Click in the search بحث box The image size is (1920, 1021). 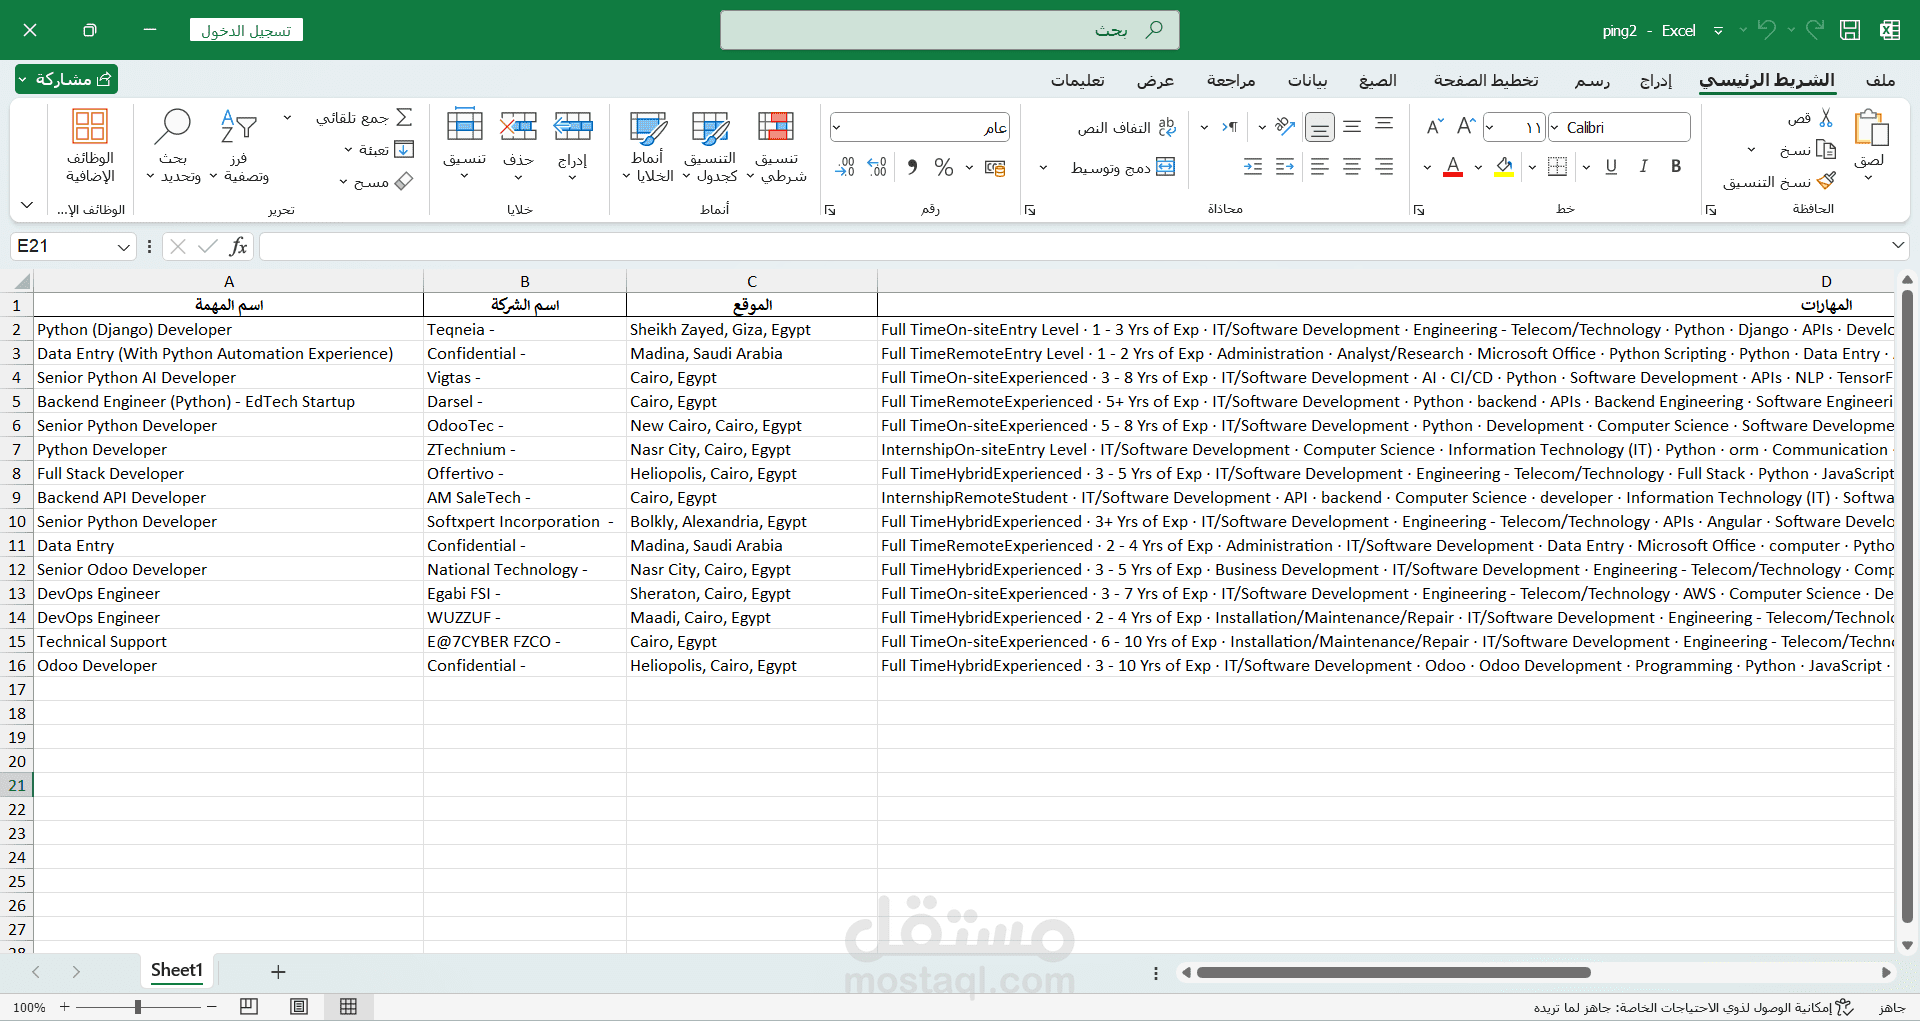pos(949,30)
